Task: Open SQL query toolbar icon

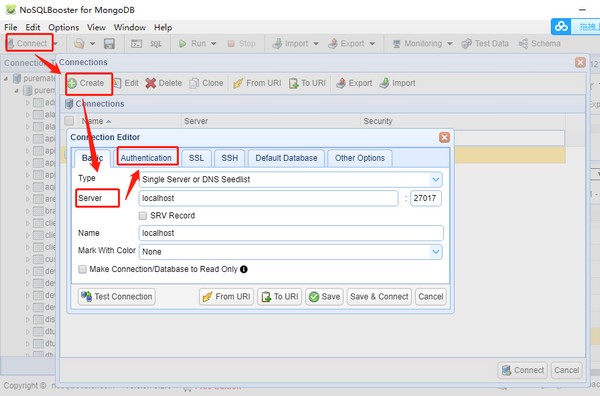Action: pyautogui.click(x=156, y=44)
